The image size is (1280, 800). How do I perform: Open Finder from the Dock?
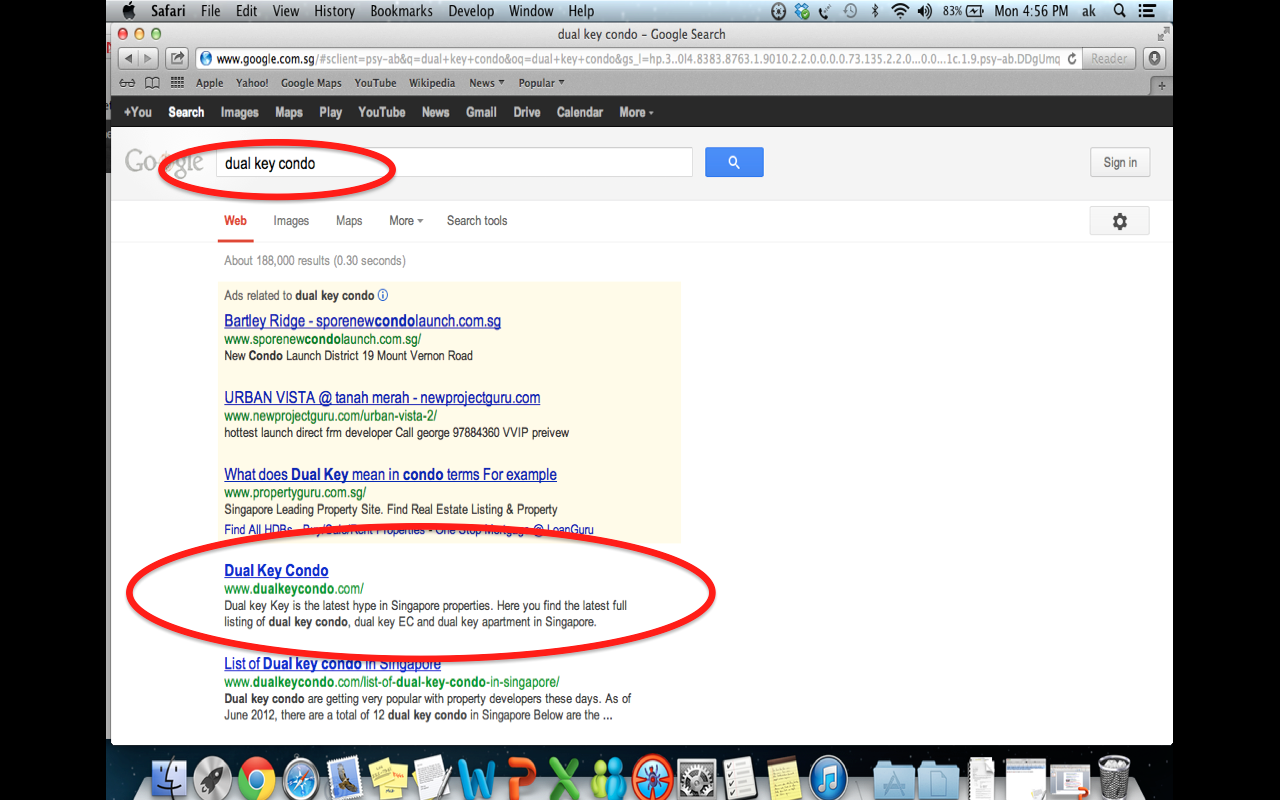pyautogui.click(x=171, y=778)
